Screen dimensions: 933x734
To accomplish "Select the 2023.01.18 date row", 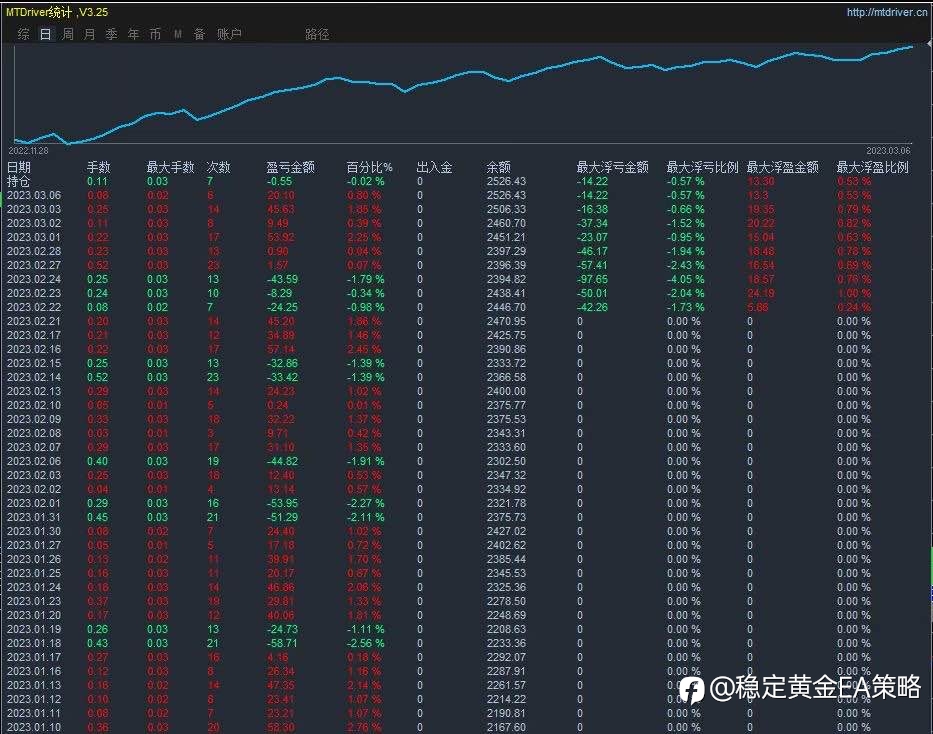I will (x=34, y=643).
